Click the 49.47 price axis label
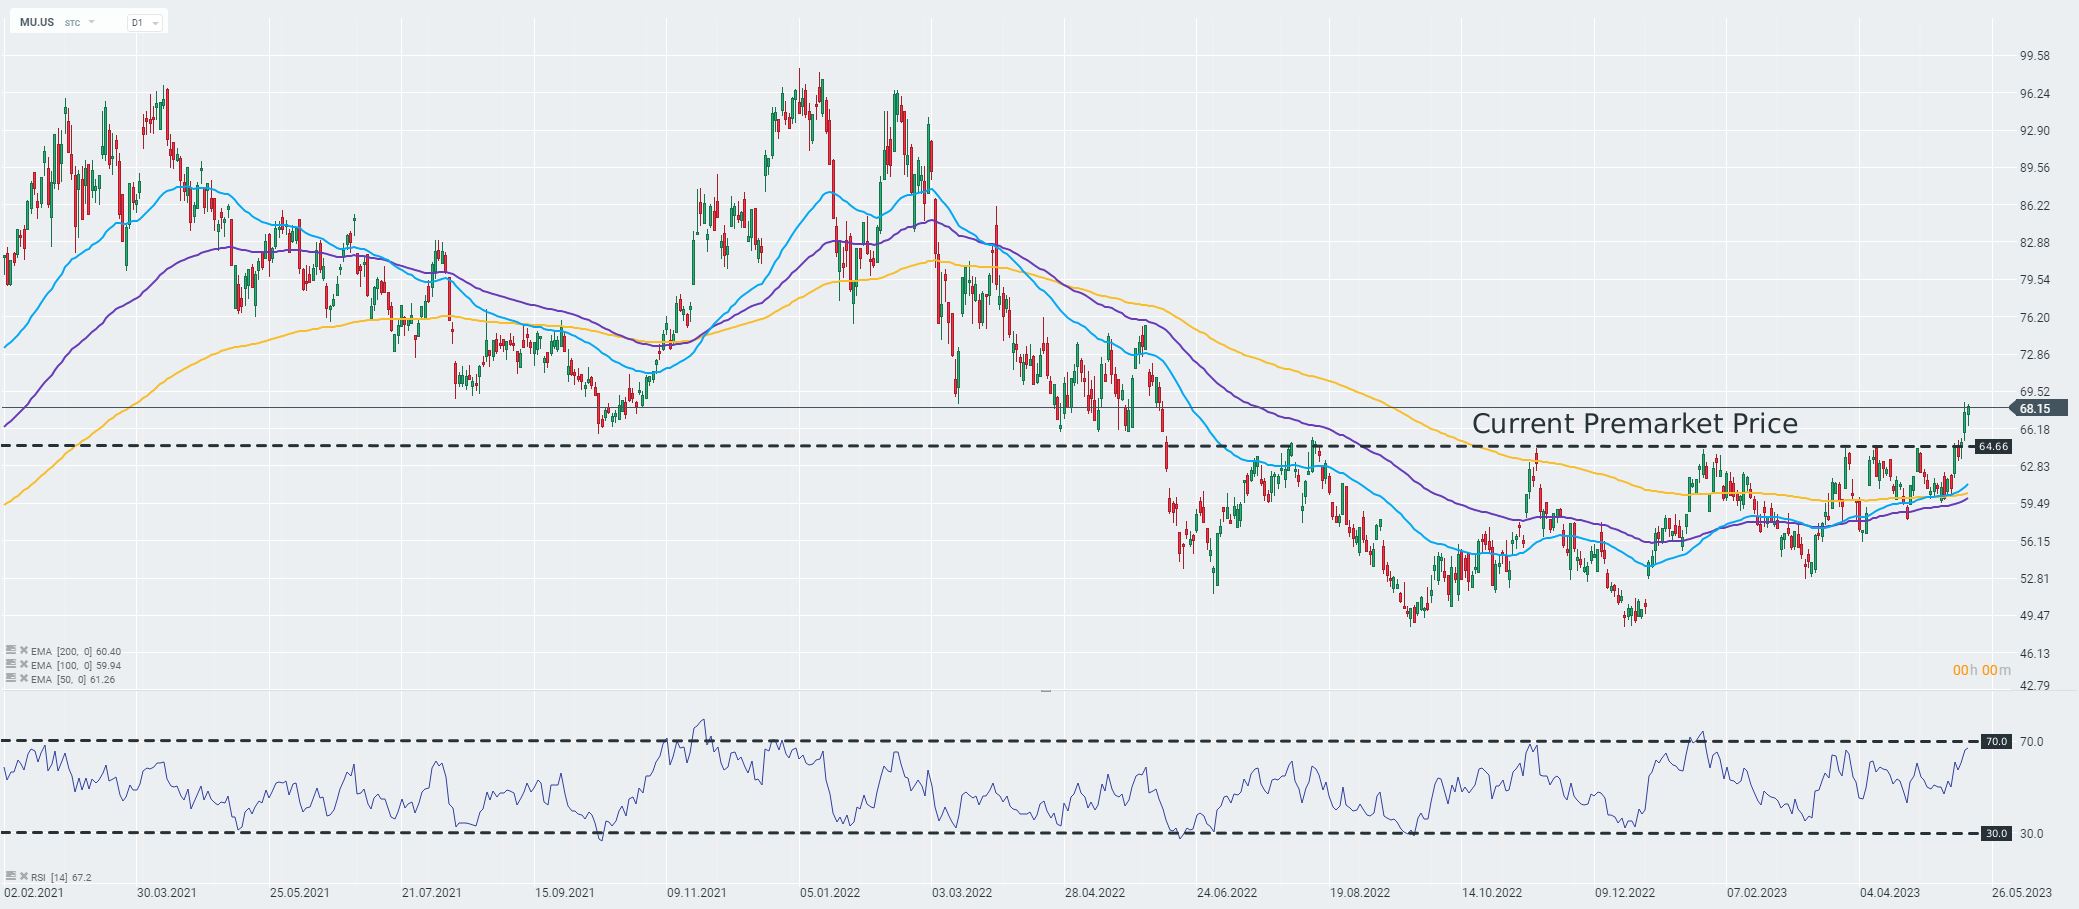The width and height of the screenshot is (2079, 909). [2035, 616]
